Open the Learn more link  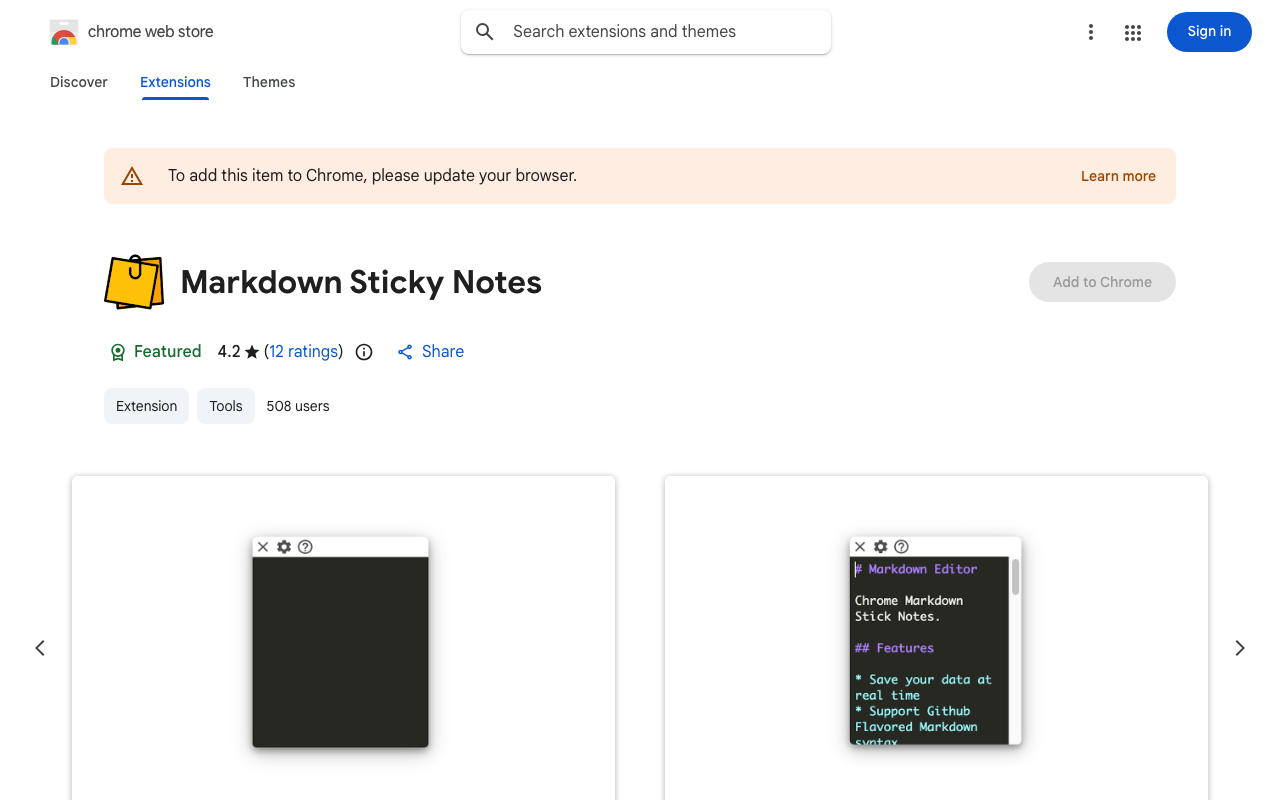(x=1118, y=176)
